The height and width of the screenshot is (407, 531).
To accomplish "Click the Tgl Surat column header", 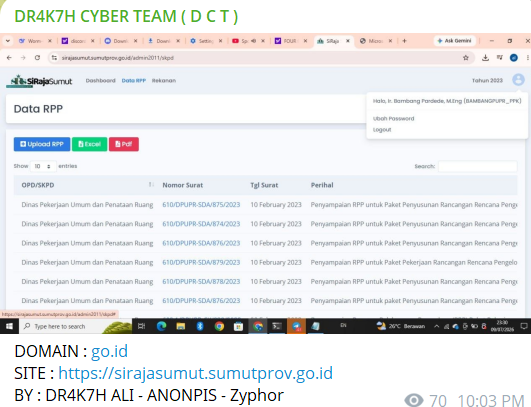I will click(264, 185).
